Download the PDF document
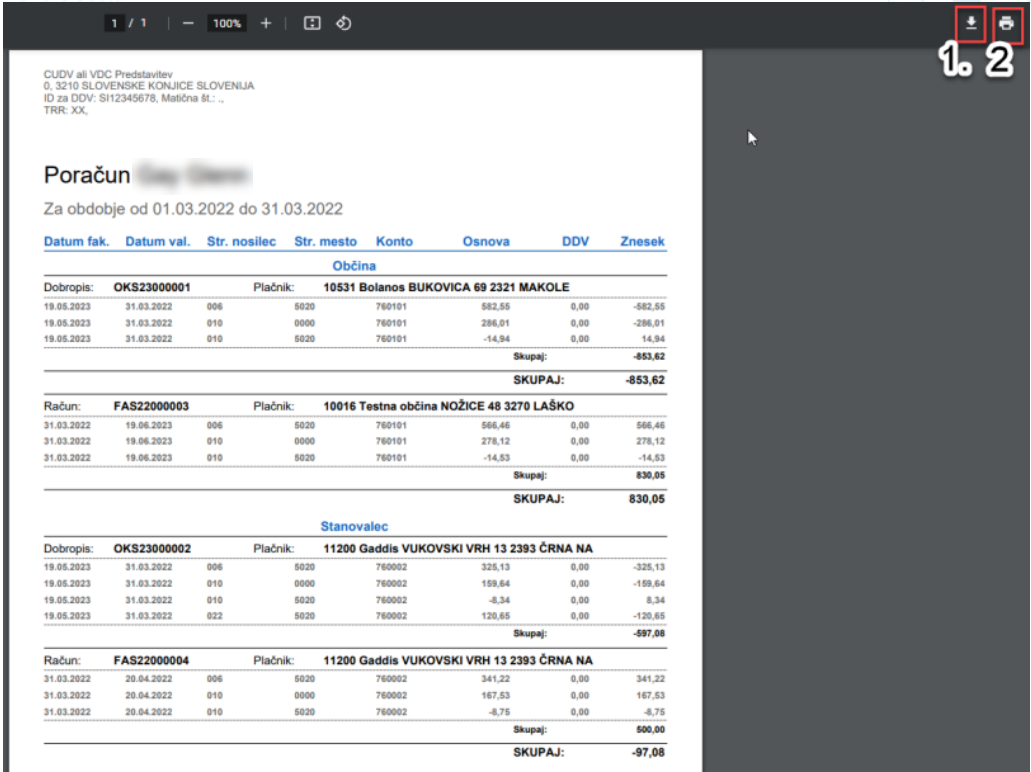 (x=971, y=24)
